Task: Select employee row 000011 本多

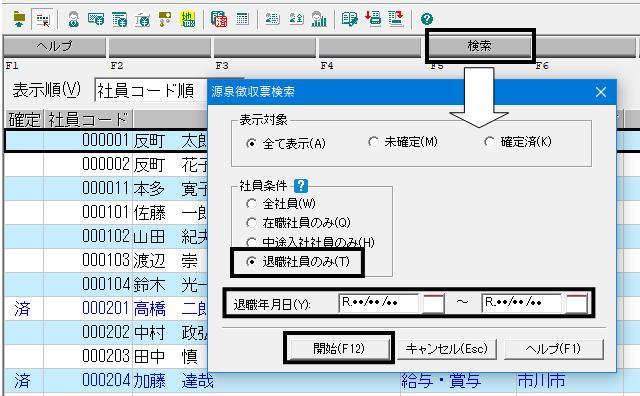Action: click(x=106, y=189)
